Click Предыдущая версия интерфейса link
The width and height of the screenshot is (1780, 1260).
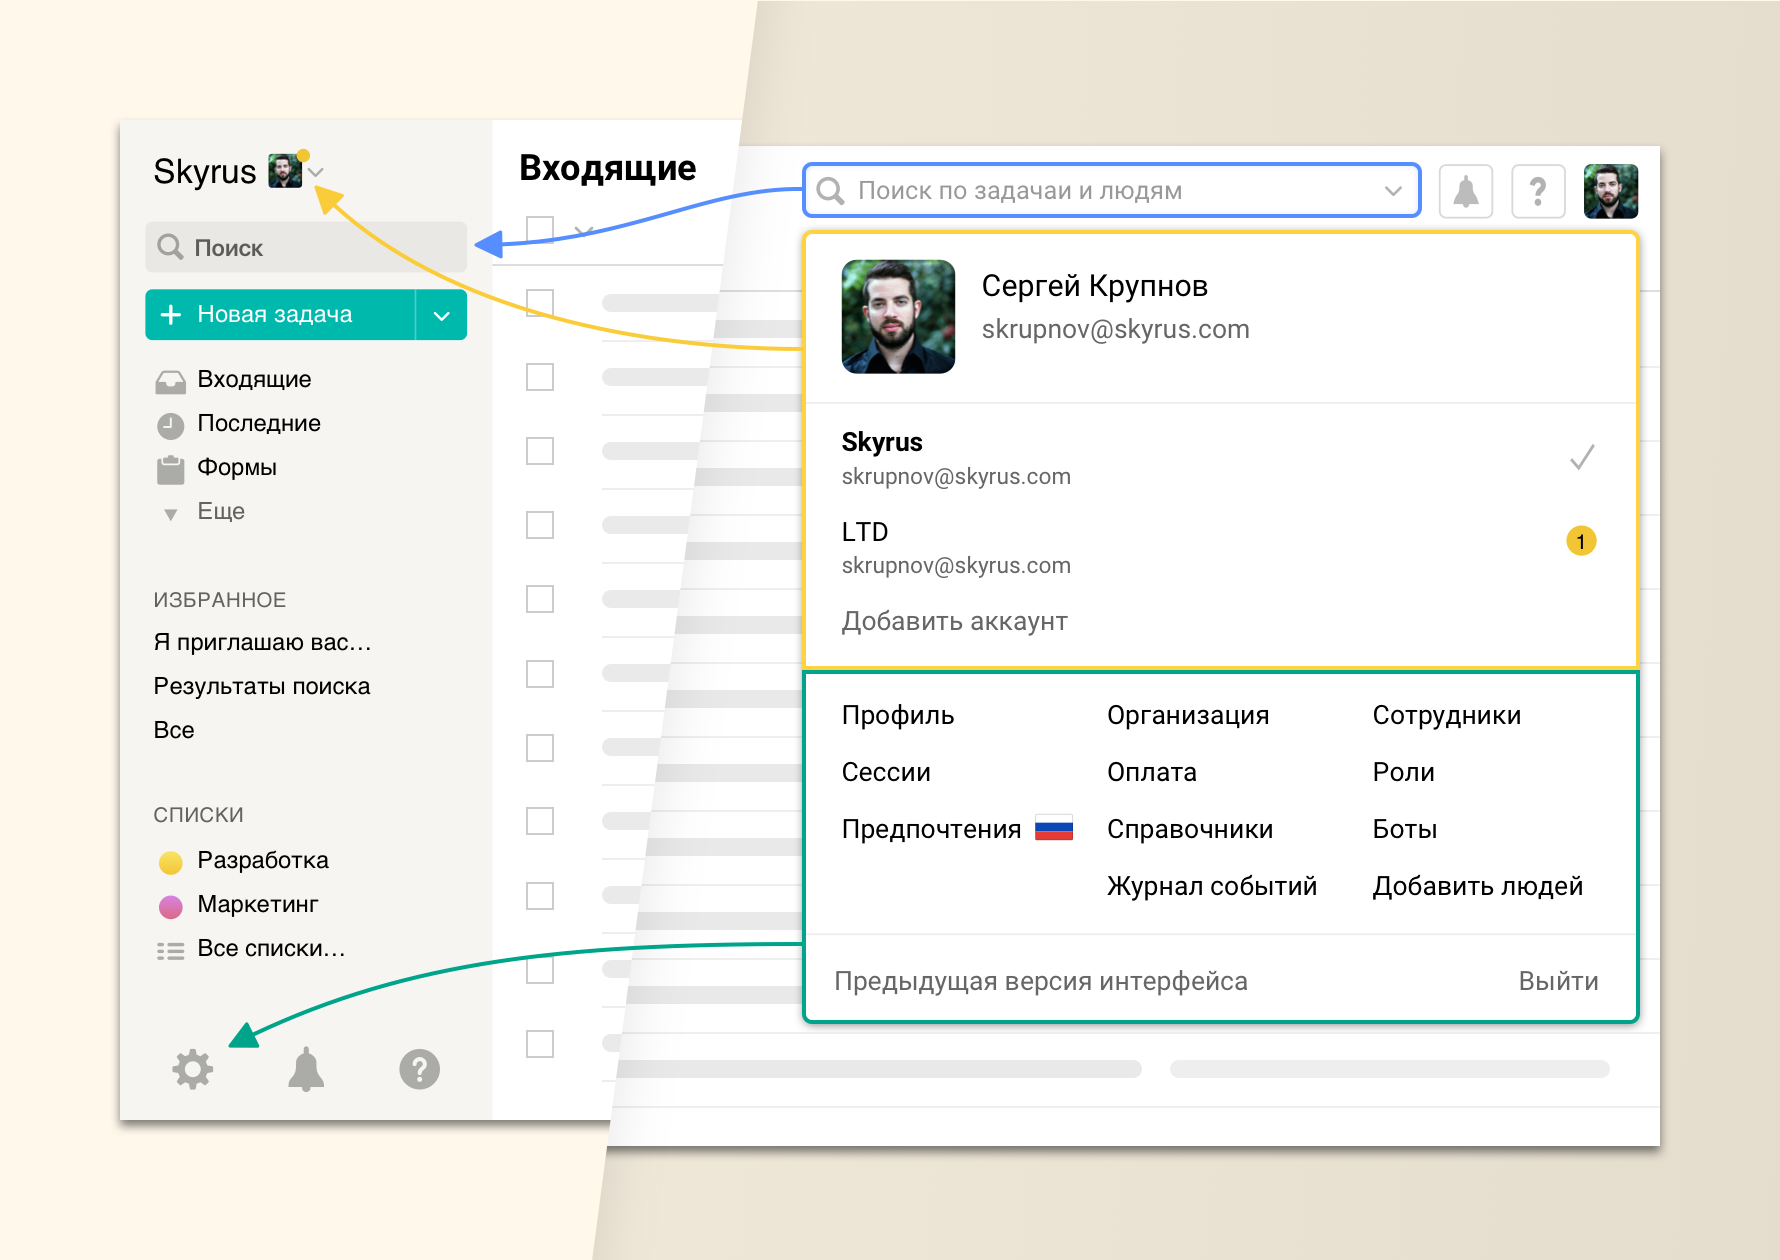pyautogui.click(x=1041, y=981)
